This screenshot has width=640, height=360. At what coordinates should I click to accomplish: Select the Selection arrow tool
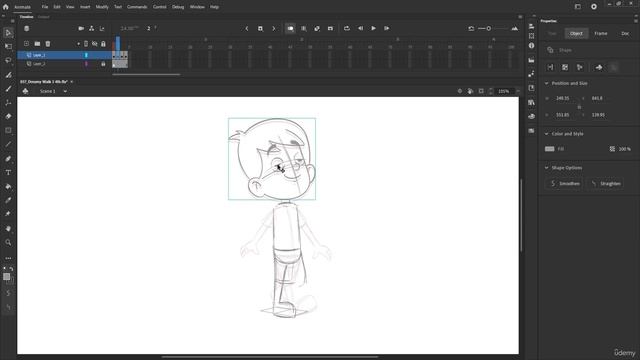click(x=8, y=33)
